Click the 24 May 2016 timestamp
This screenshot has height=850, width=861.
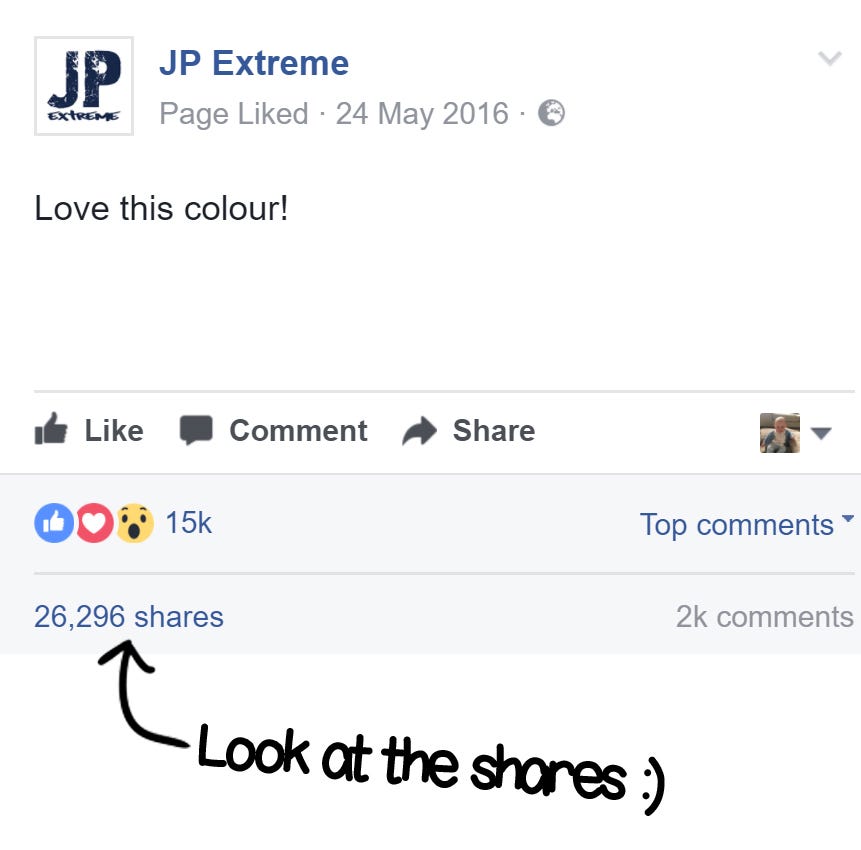click(x=422, y=114)
